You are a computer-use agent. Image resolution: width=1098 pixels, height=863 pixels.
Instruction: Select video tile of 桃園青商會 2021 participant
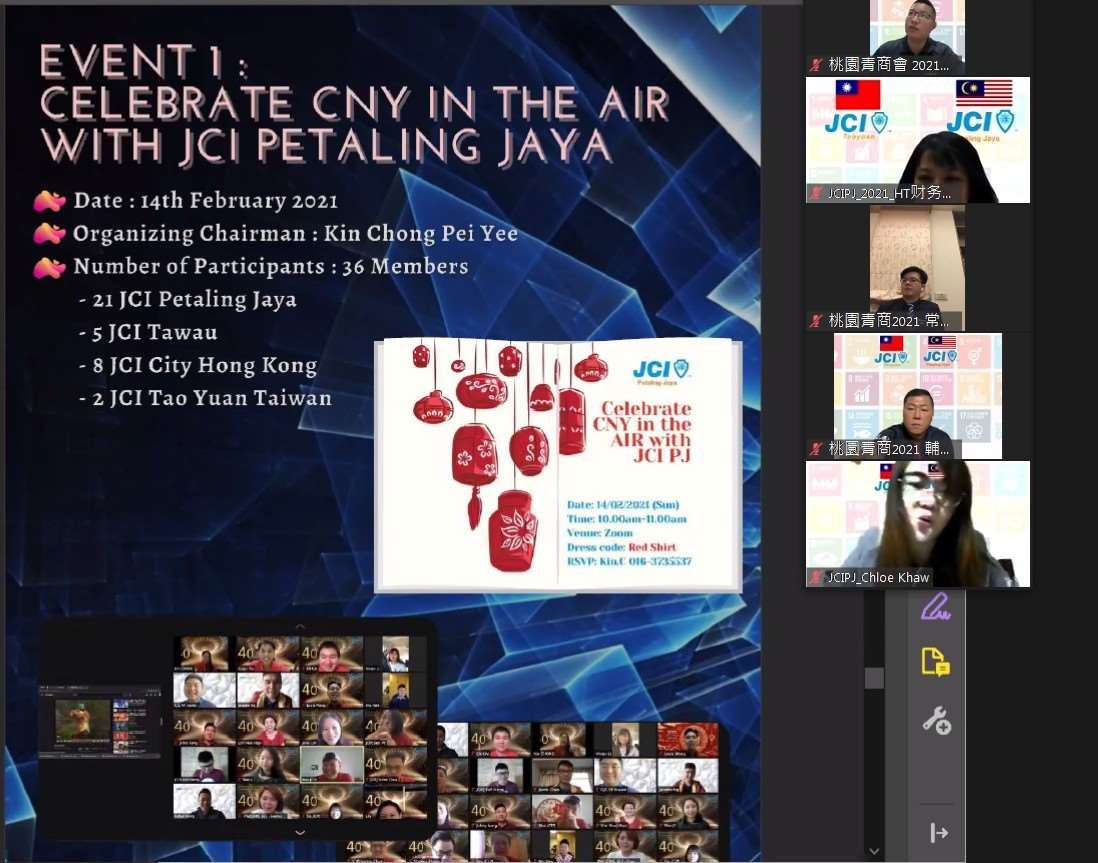tap(917, 37)
